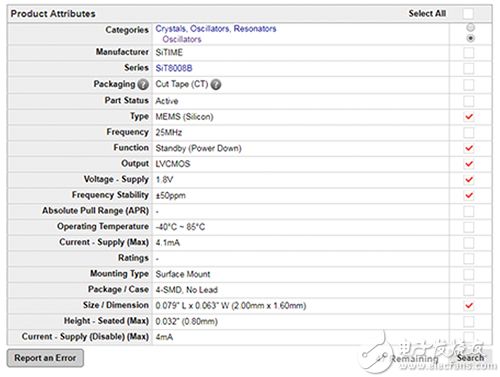This screenshot has width=500, height=377.
Task: Check the Manufacturer SiTIME checkbox
Action: (469, 53)
